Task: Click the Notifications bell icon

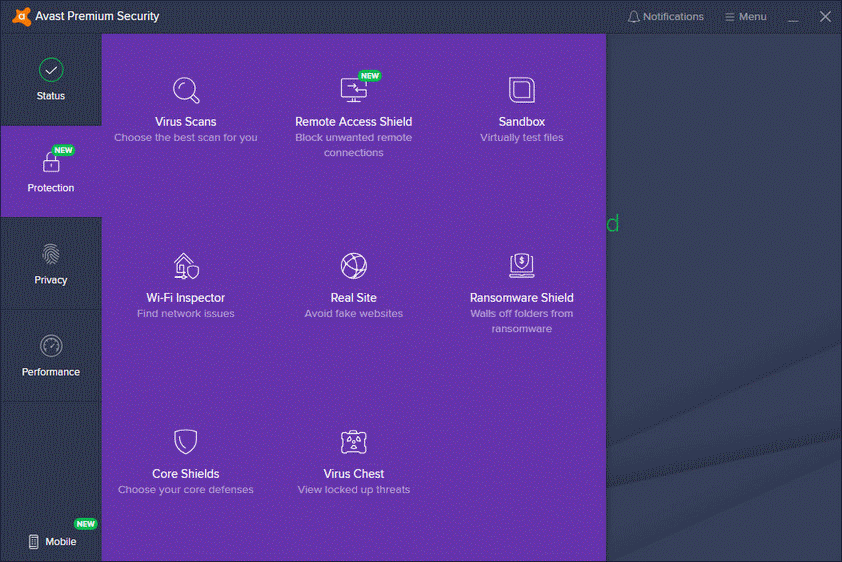Action: (634, 17)
